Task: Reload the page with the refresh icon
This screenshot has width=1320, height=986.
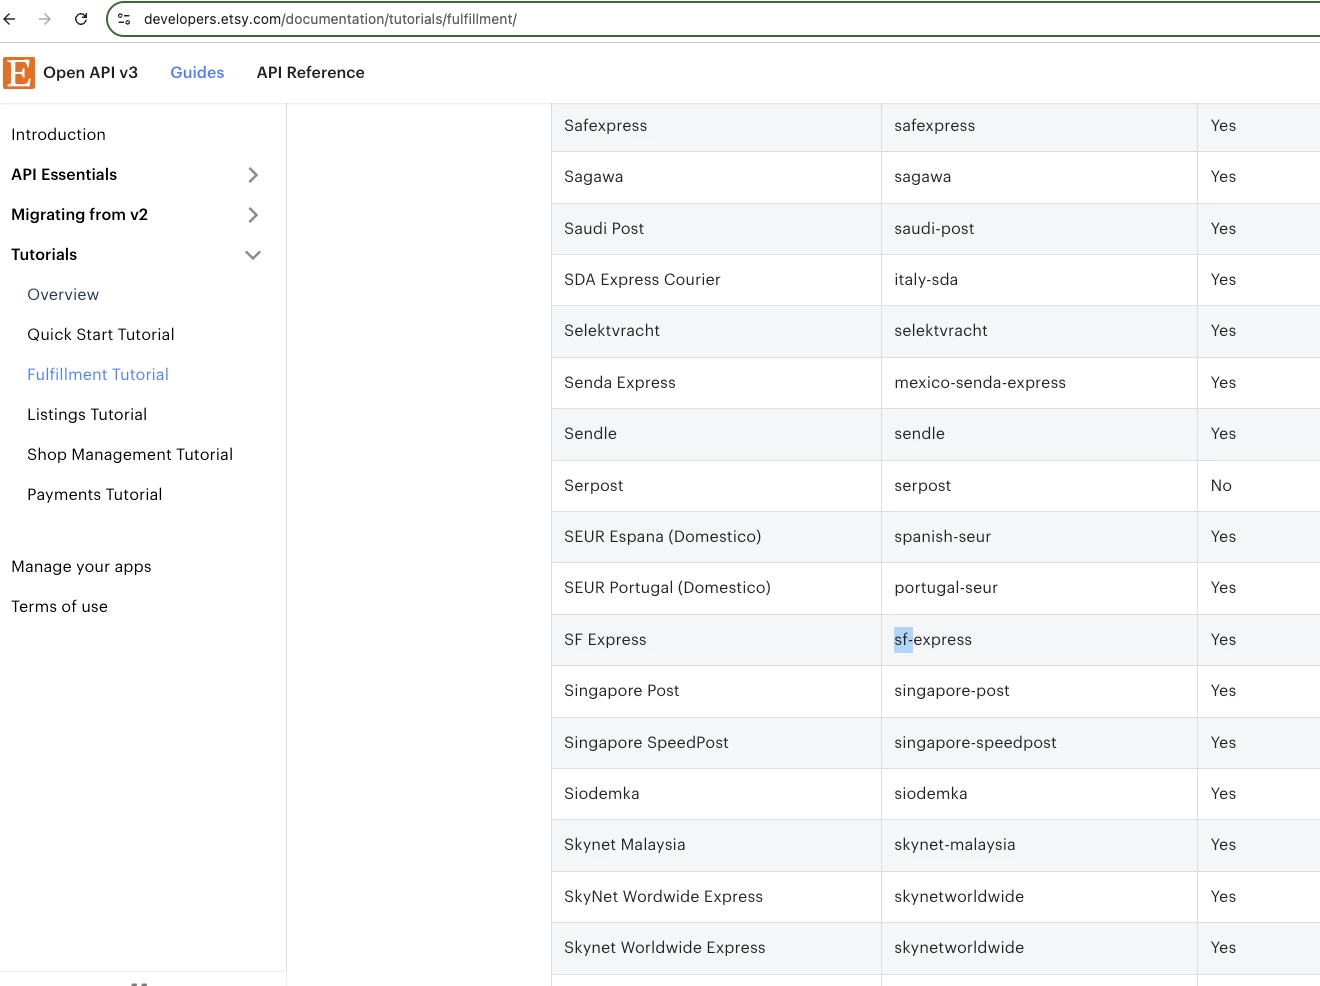Action: (x=81, y=19)
